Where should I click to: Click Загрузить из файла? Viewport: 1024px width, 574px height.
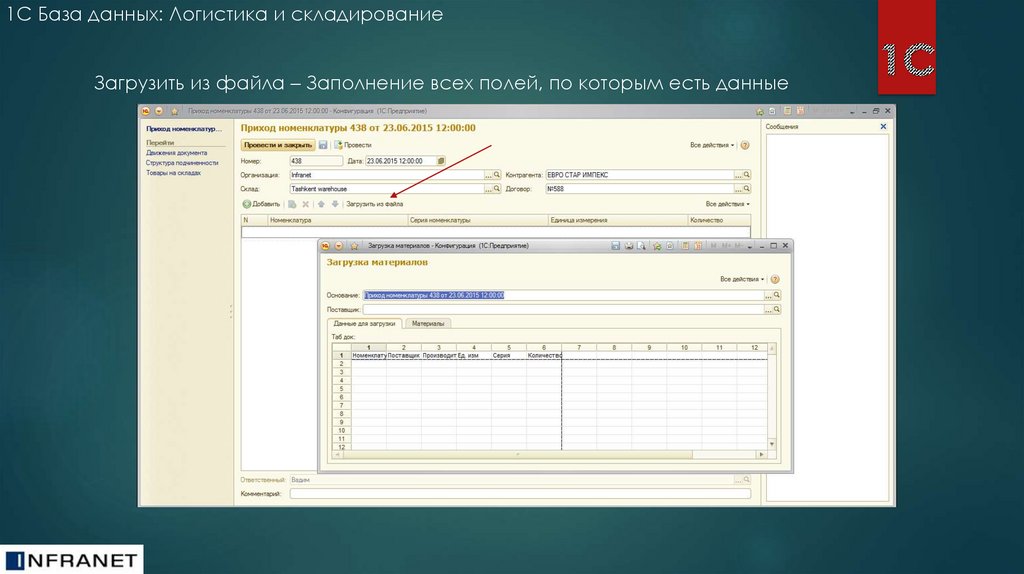pos(374,204)
